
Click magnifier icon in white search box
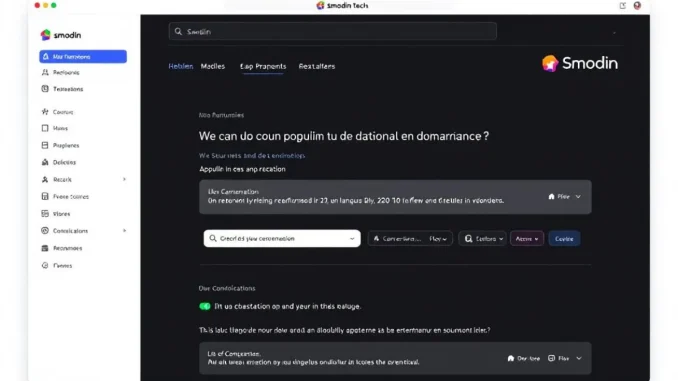point(213,238)
